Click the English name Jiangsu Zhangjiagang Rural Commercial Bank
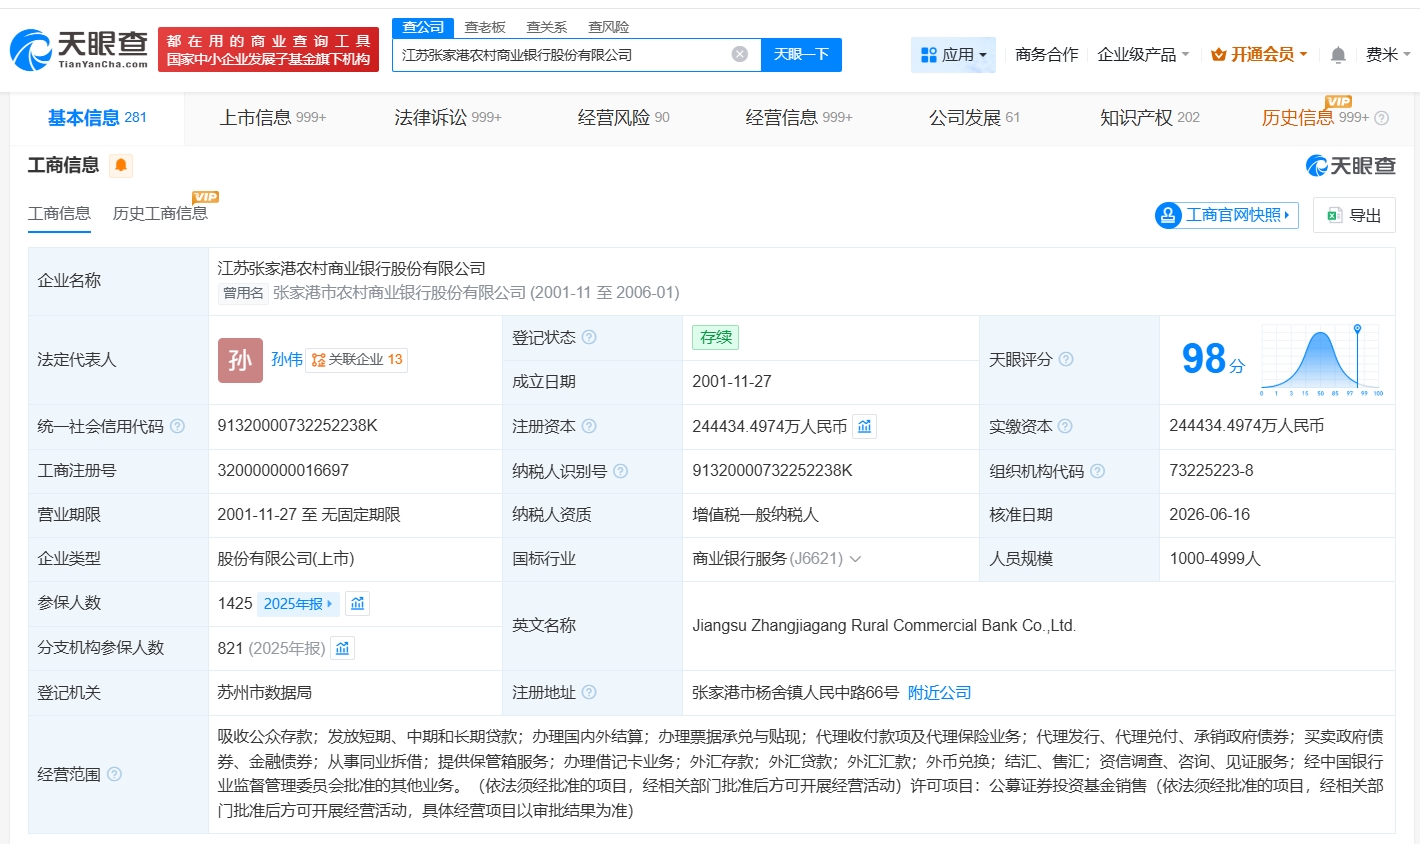 884,626
